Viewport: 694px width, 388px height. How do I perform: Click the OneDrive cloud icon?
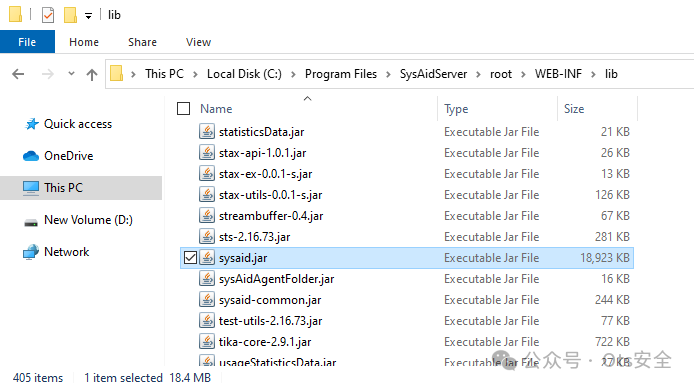pyautogui.click(x=31, y=156)
